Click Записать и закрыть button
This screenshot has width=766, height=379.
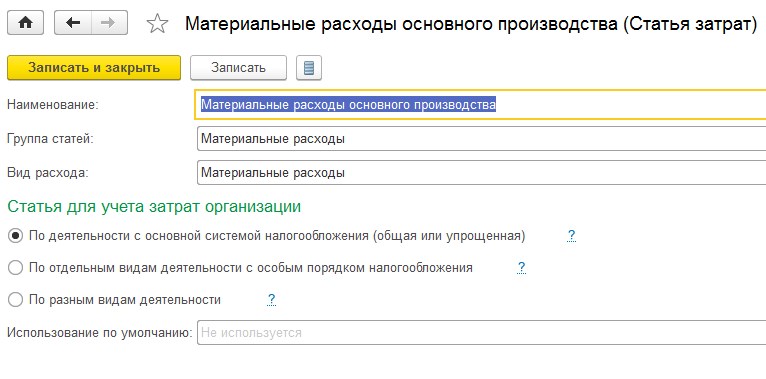[94, 67]
